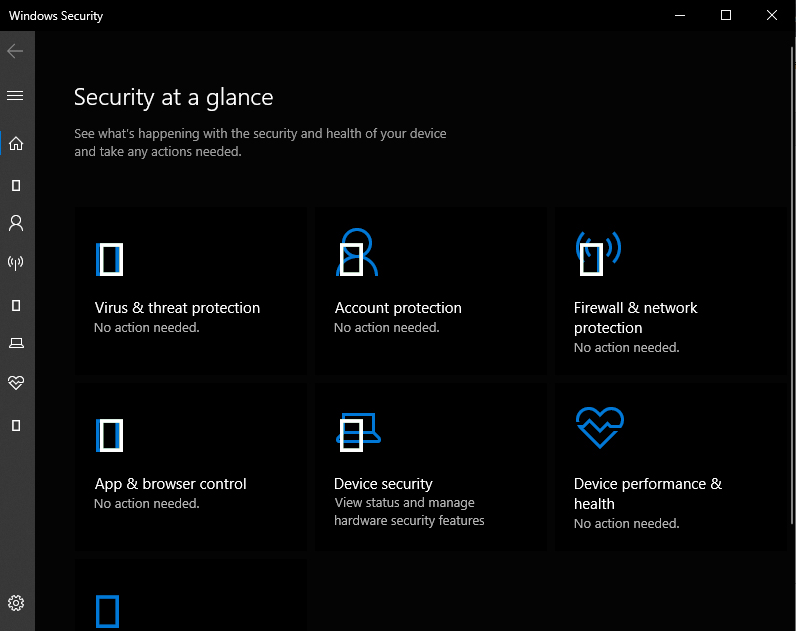
Task: Click the Device security tile laptop icon
Action: point(358,431)
